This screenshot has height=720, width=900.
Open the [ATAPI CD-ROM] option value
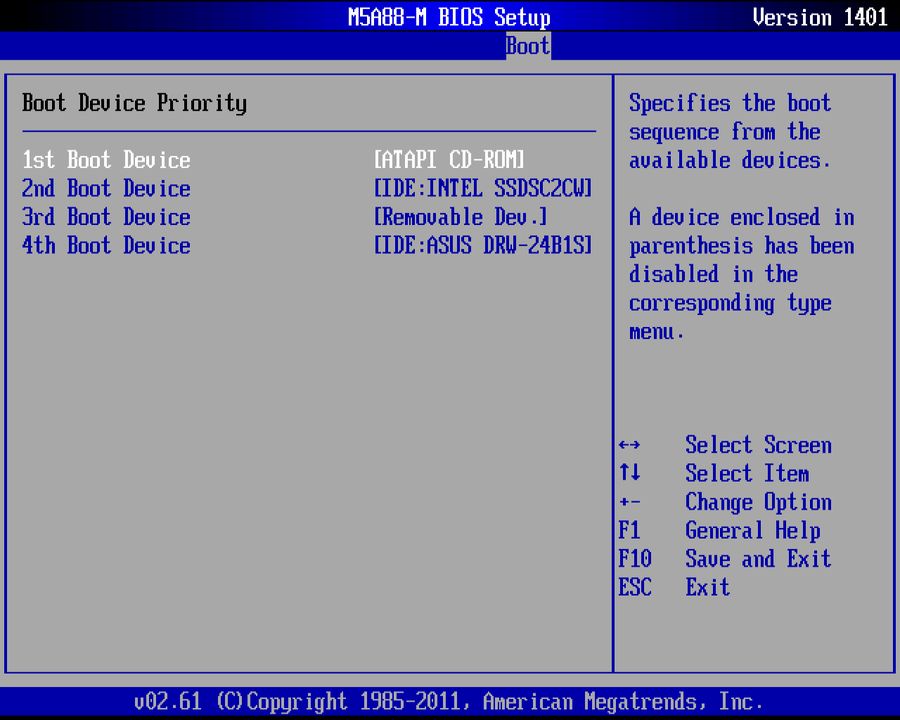(x=449, y=160)
